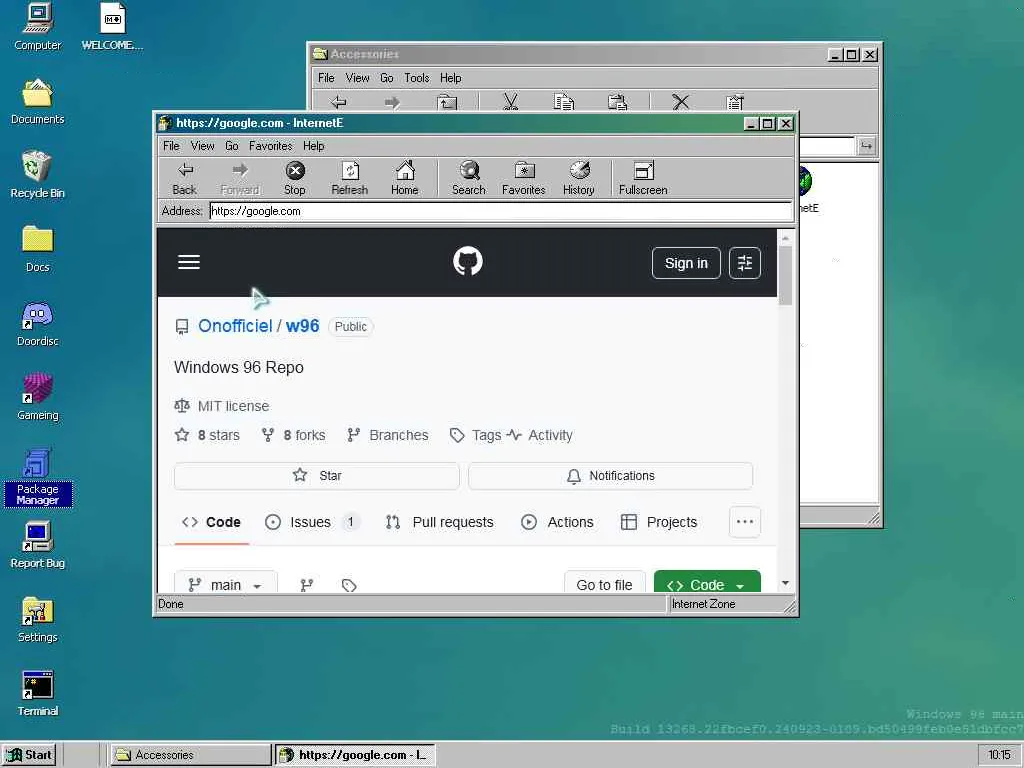Viewport: 1024px width, 768px height.
Task: Open the Branches link
Action: point(387,435)
